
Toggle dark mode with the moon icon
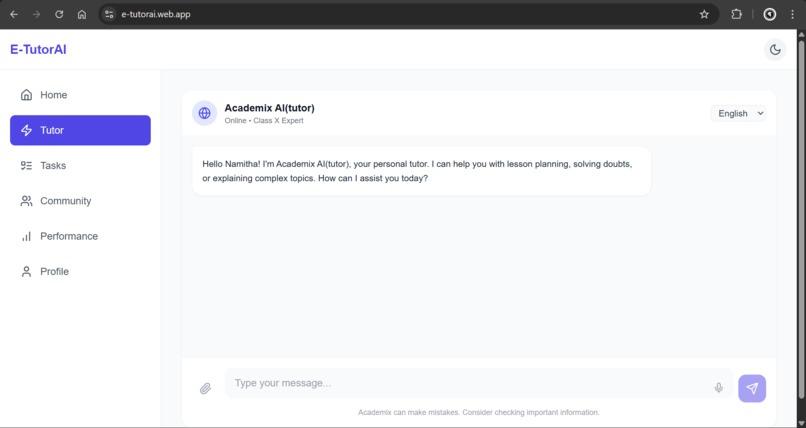(x=775, y=50)
